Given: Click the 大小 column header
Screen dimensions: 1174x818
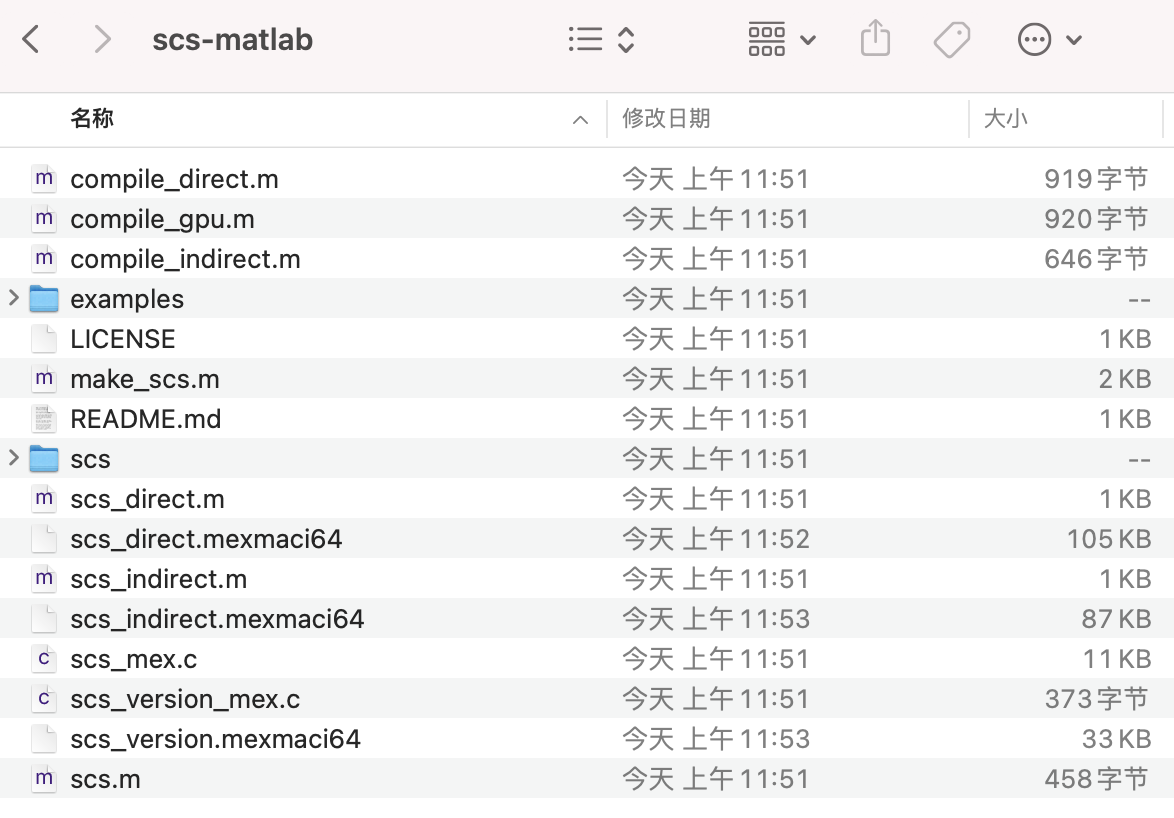Looking at the screenshot, I should point(1006,118).
